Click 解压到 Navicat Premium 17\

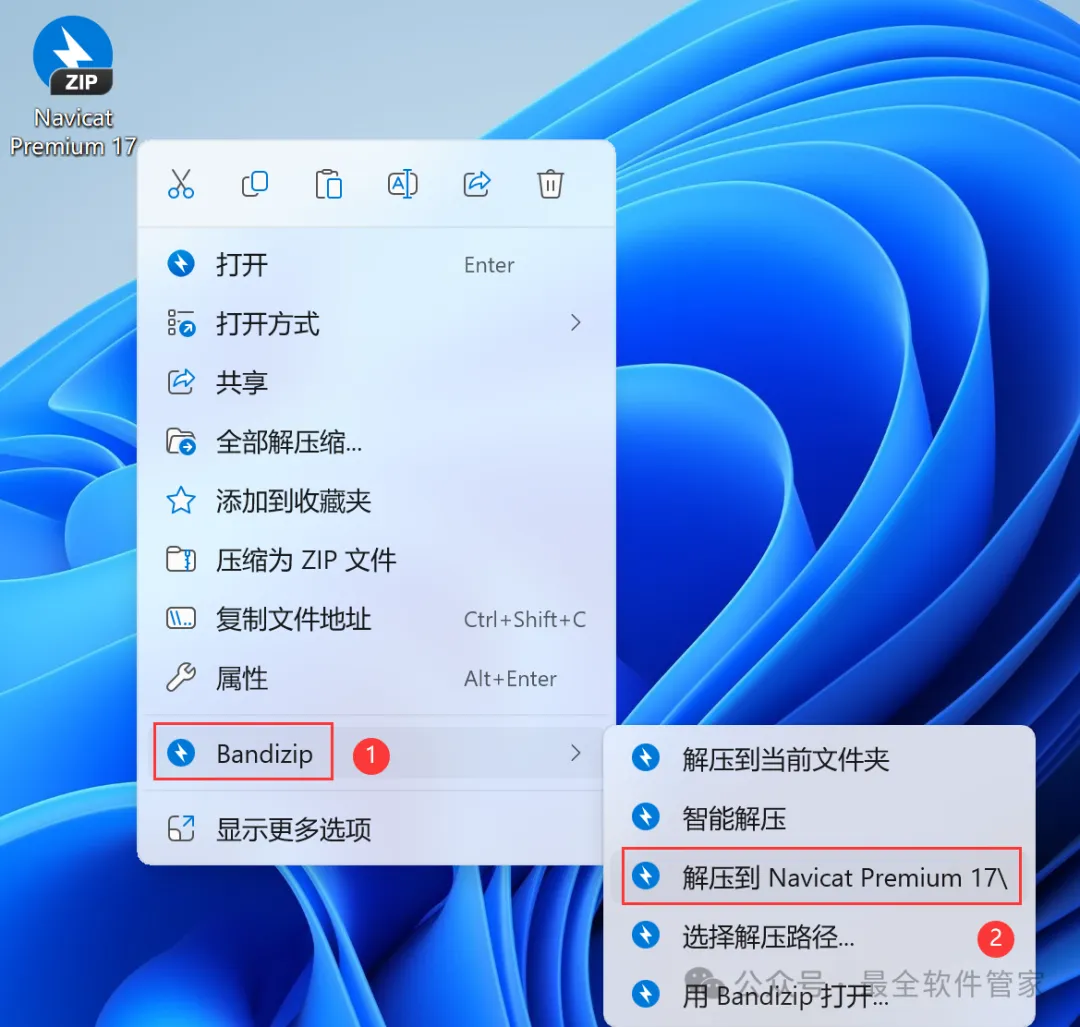click(819, 877)
